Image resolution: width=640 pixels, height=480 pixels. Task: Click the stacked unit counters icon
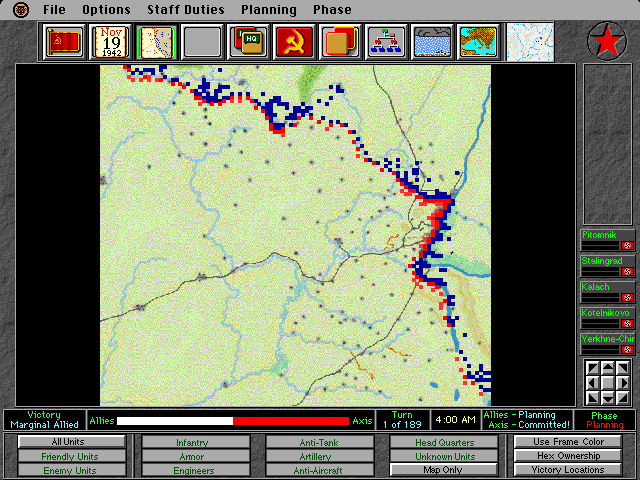tap(340, 42)
